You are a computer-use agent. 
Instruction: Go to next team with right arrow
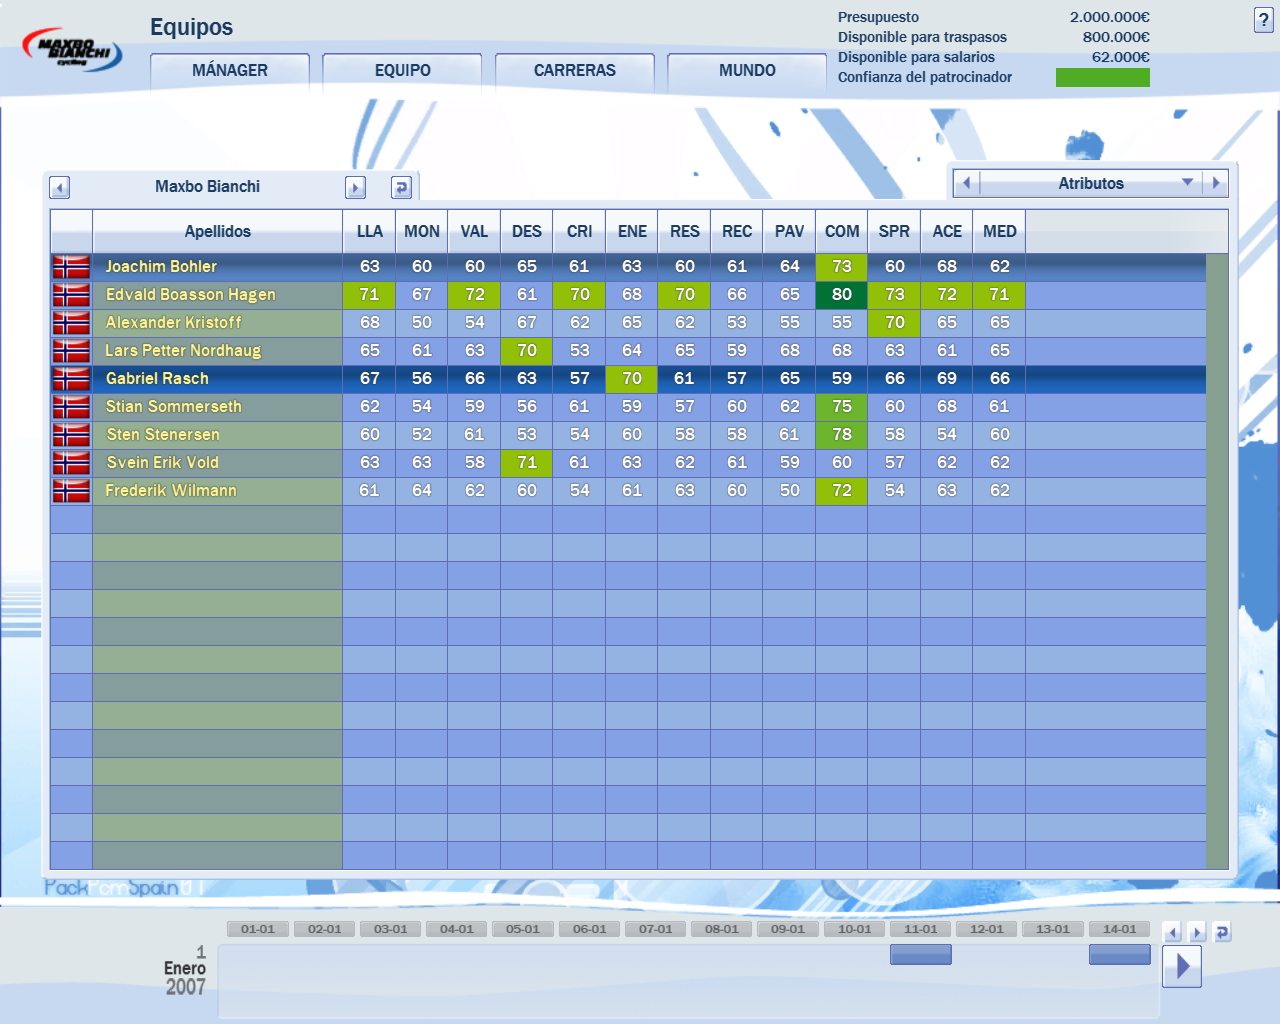355,188
